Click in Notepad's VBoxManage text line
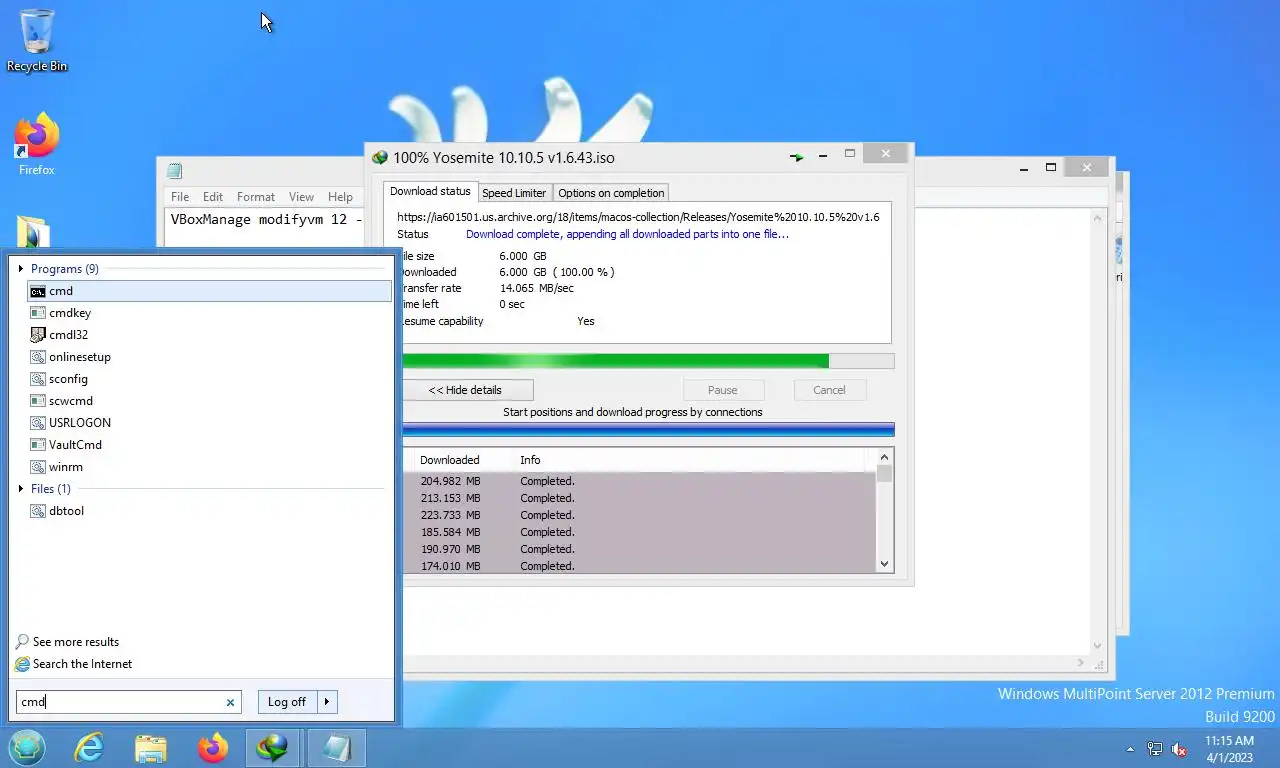The height and width of the screenshot is (768, 1280). pyautogui.click(x=266, y=220)
